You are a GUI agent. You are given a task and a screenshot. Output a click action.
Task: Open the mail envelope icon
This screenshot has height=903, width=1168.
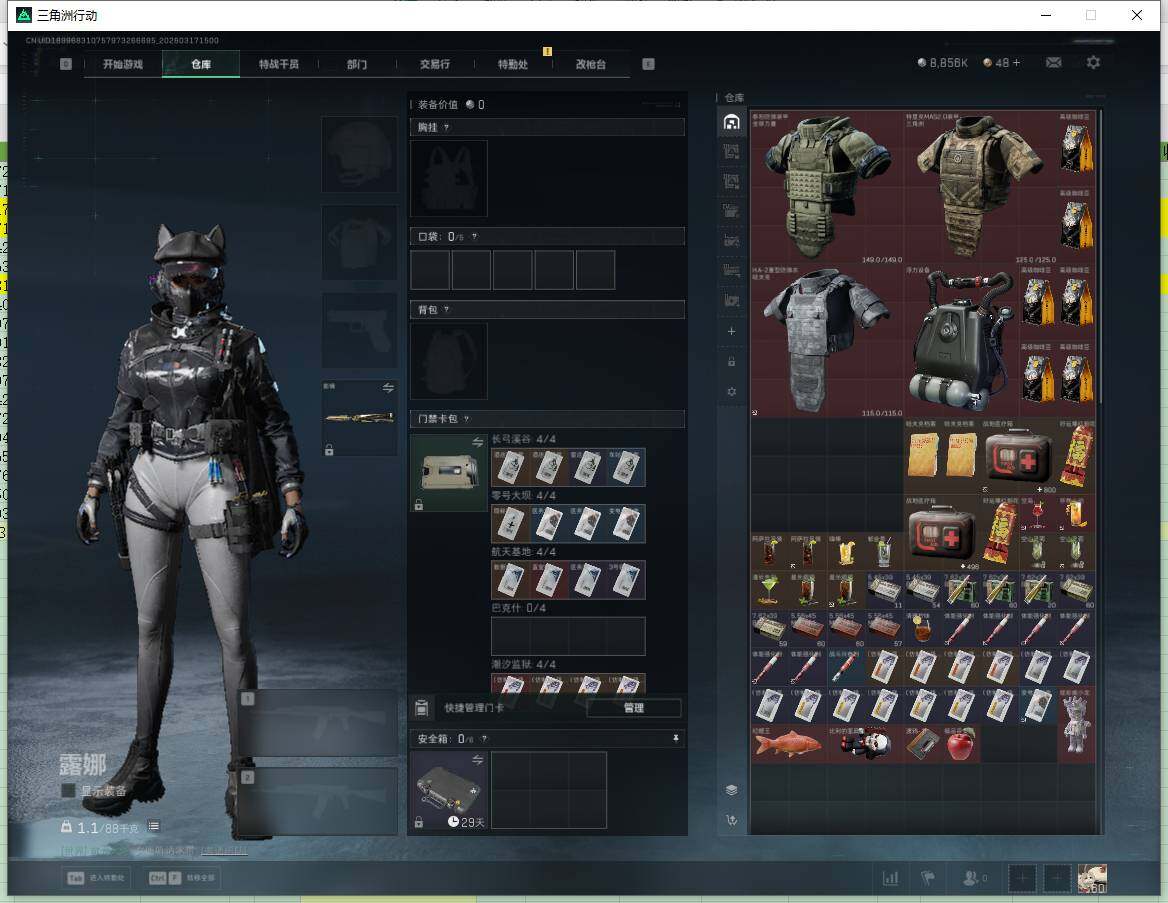pyautogui.click(x=1053, y=63)
